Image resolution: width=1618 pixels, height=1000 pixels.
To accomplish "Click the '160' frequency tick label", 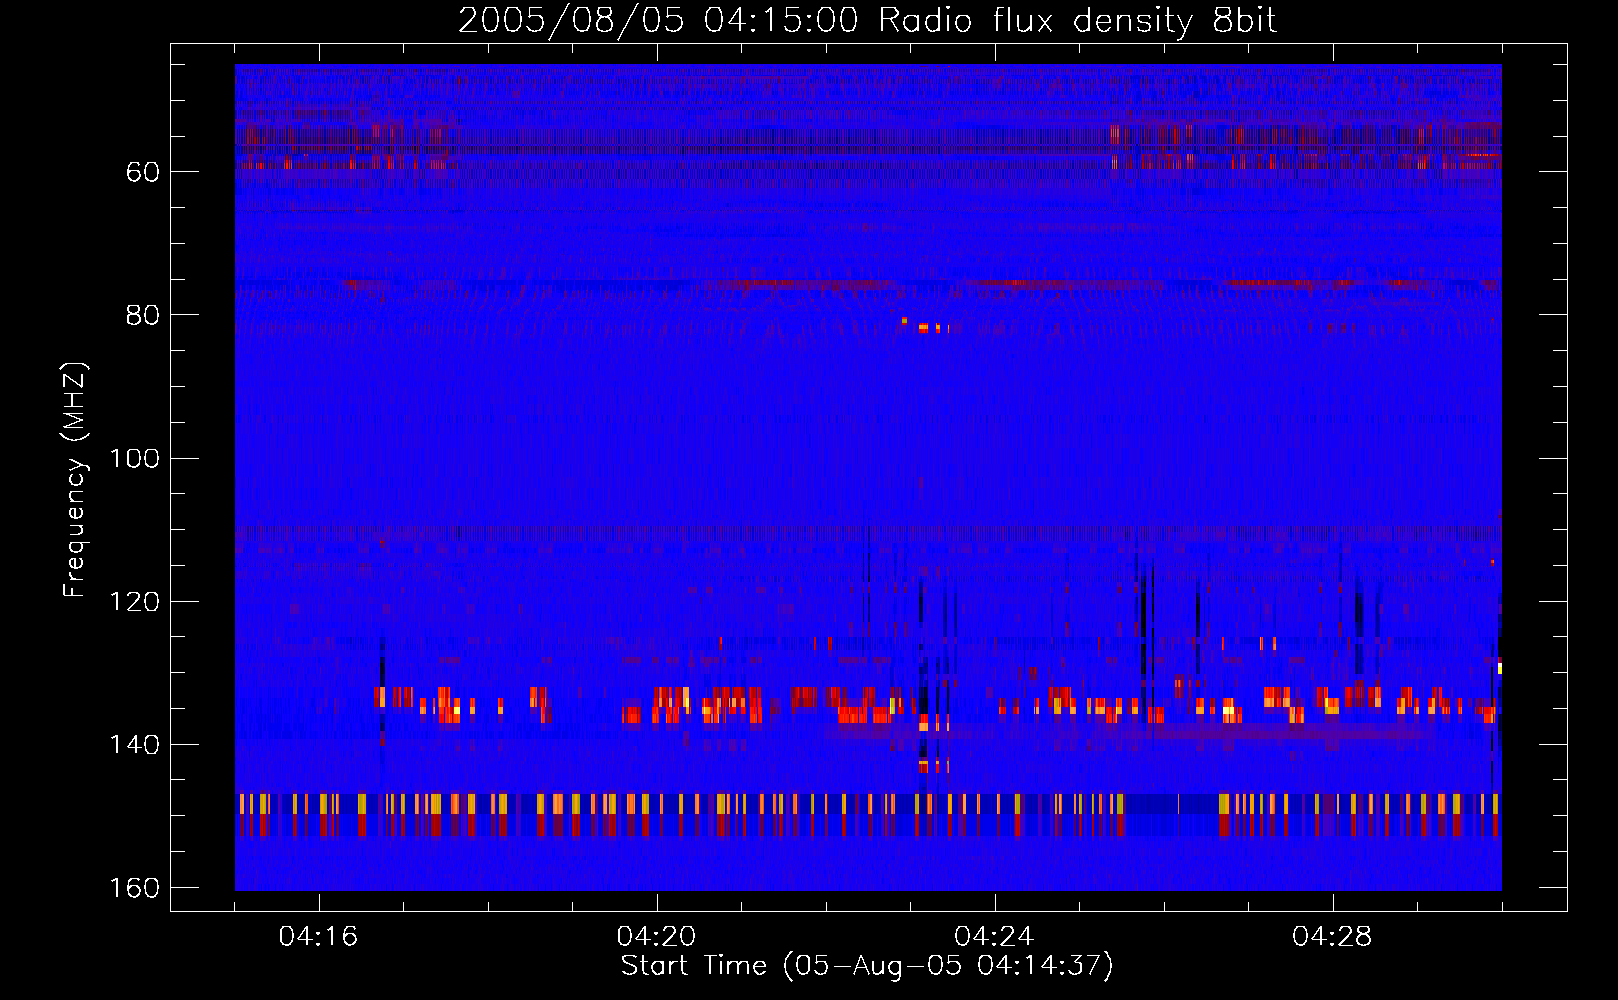I will [x=134, y=888].
